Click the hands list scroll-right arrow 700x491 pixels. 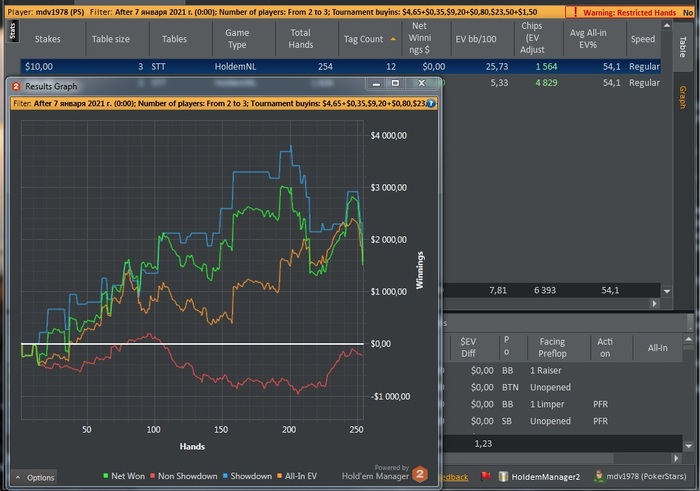(676, 458)
